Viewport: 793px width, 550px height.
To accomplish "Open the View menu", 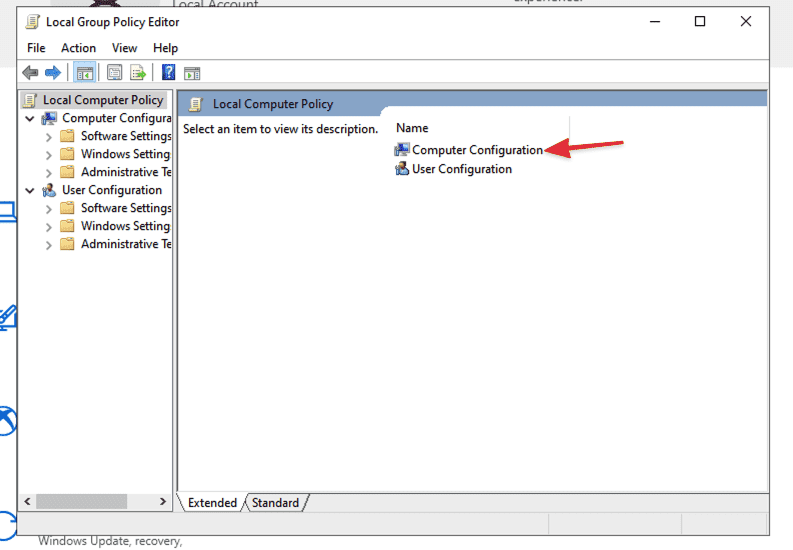I will click(124, 48).
